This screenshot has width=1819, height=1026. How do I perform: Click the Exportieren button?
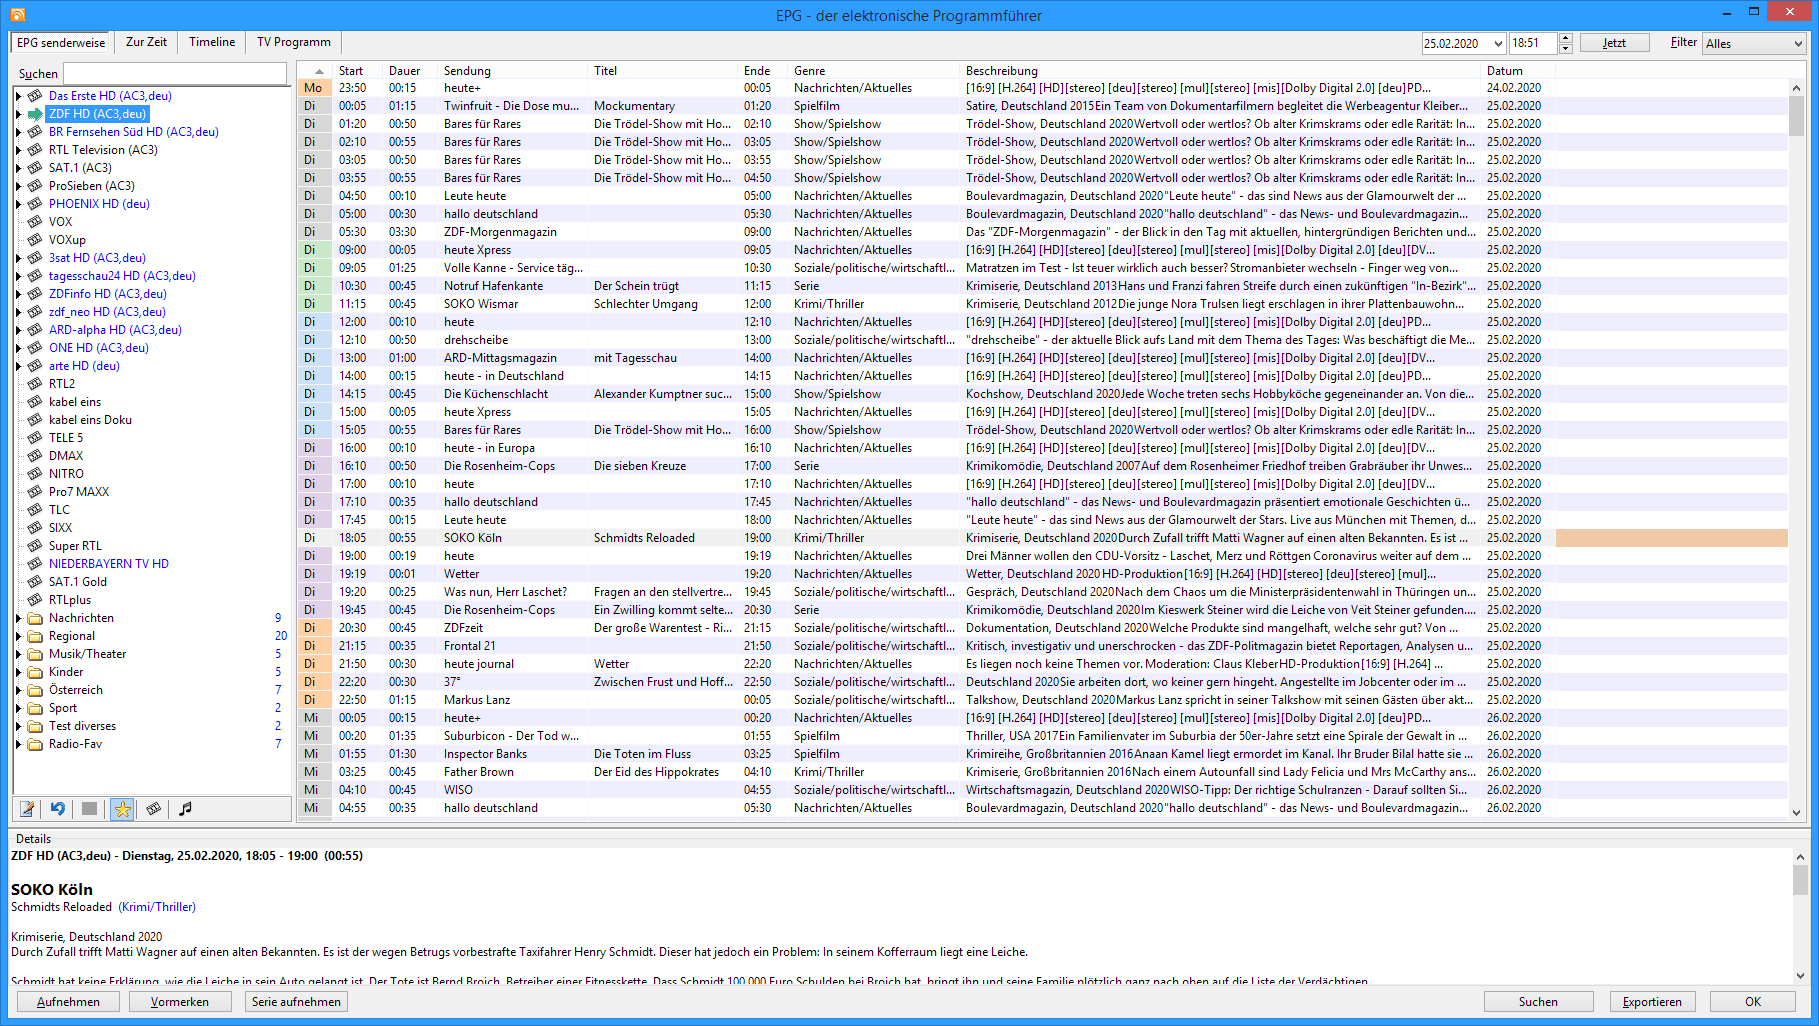[1651, 1001]
